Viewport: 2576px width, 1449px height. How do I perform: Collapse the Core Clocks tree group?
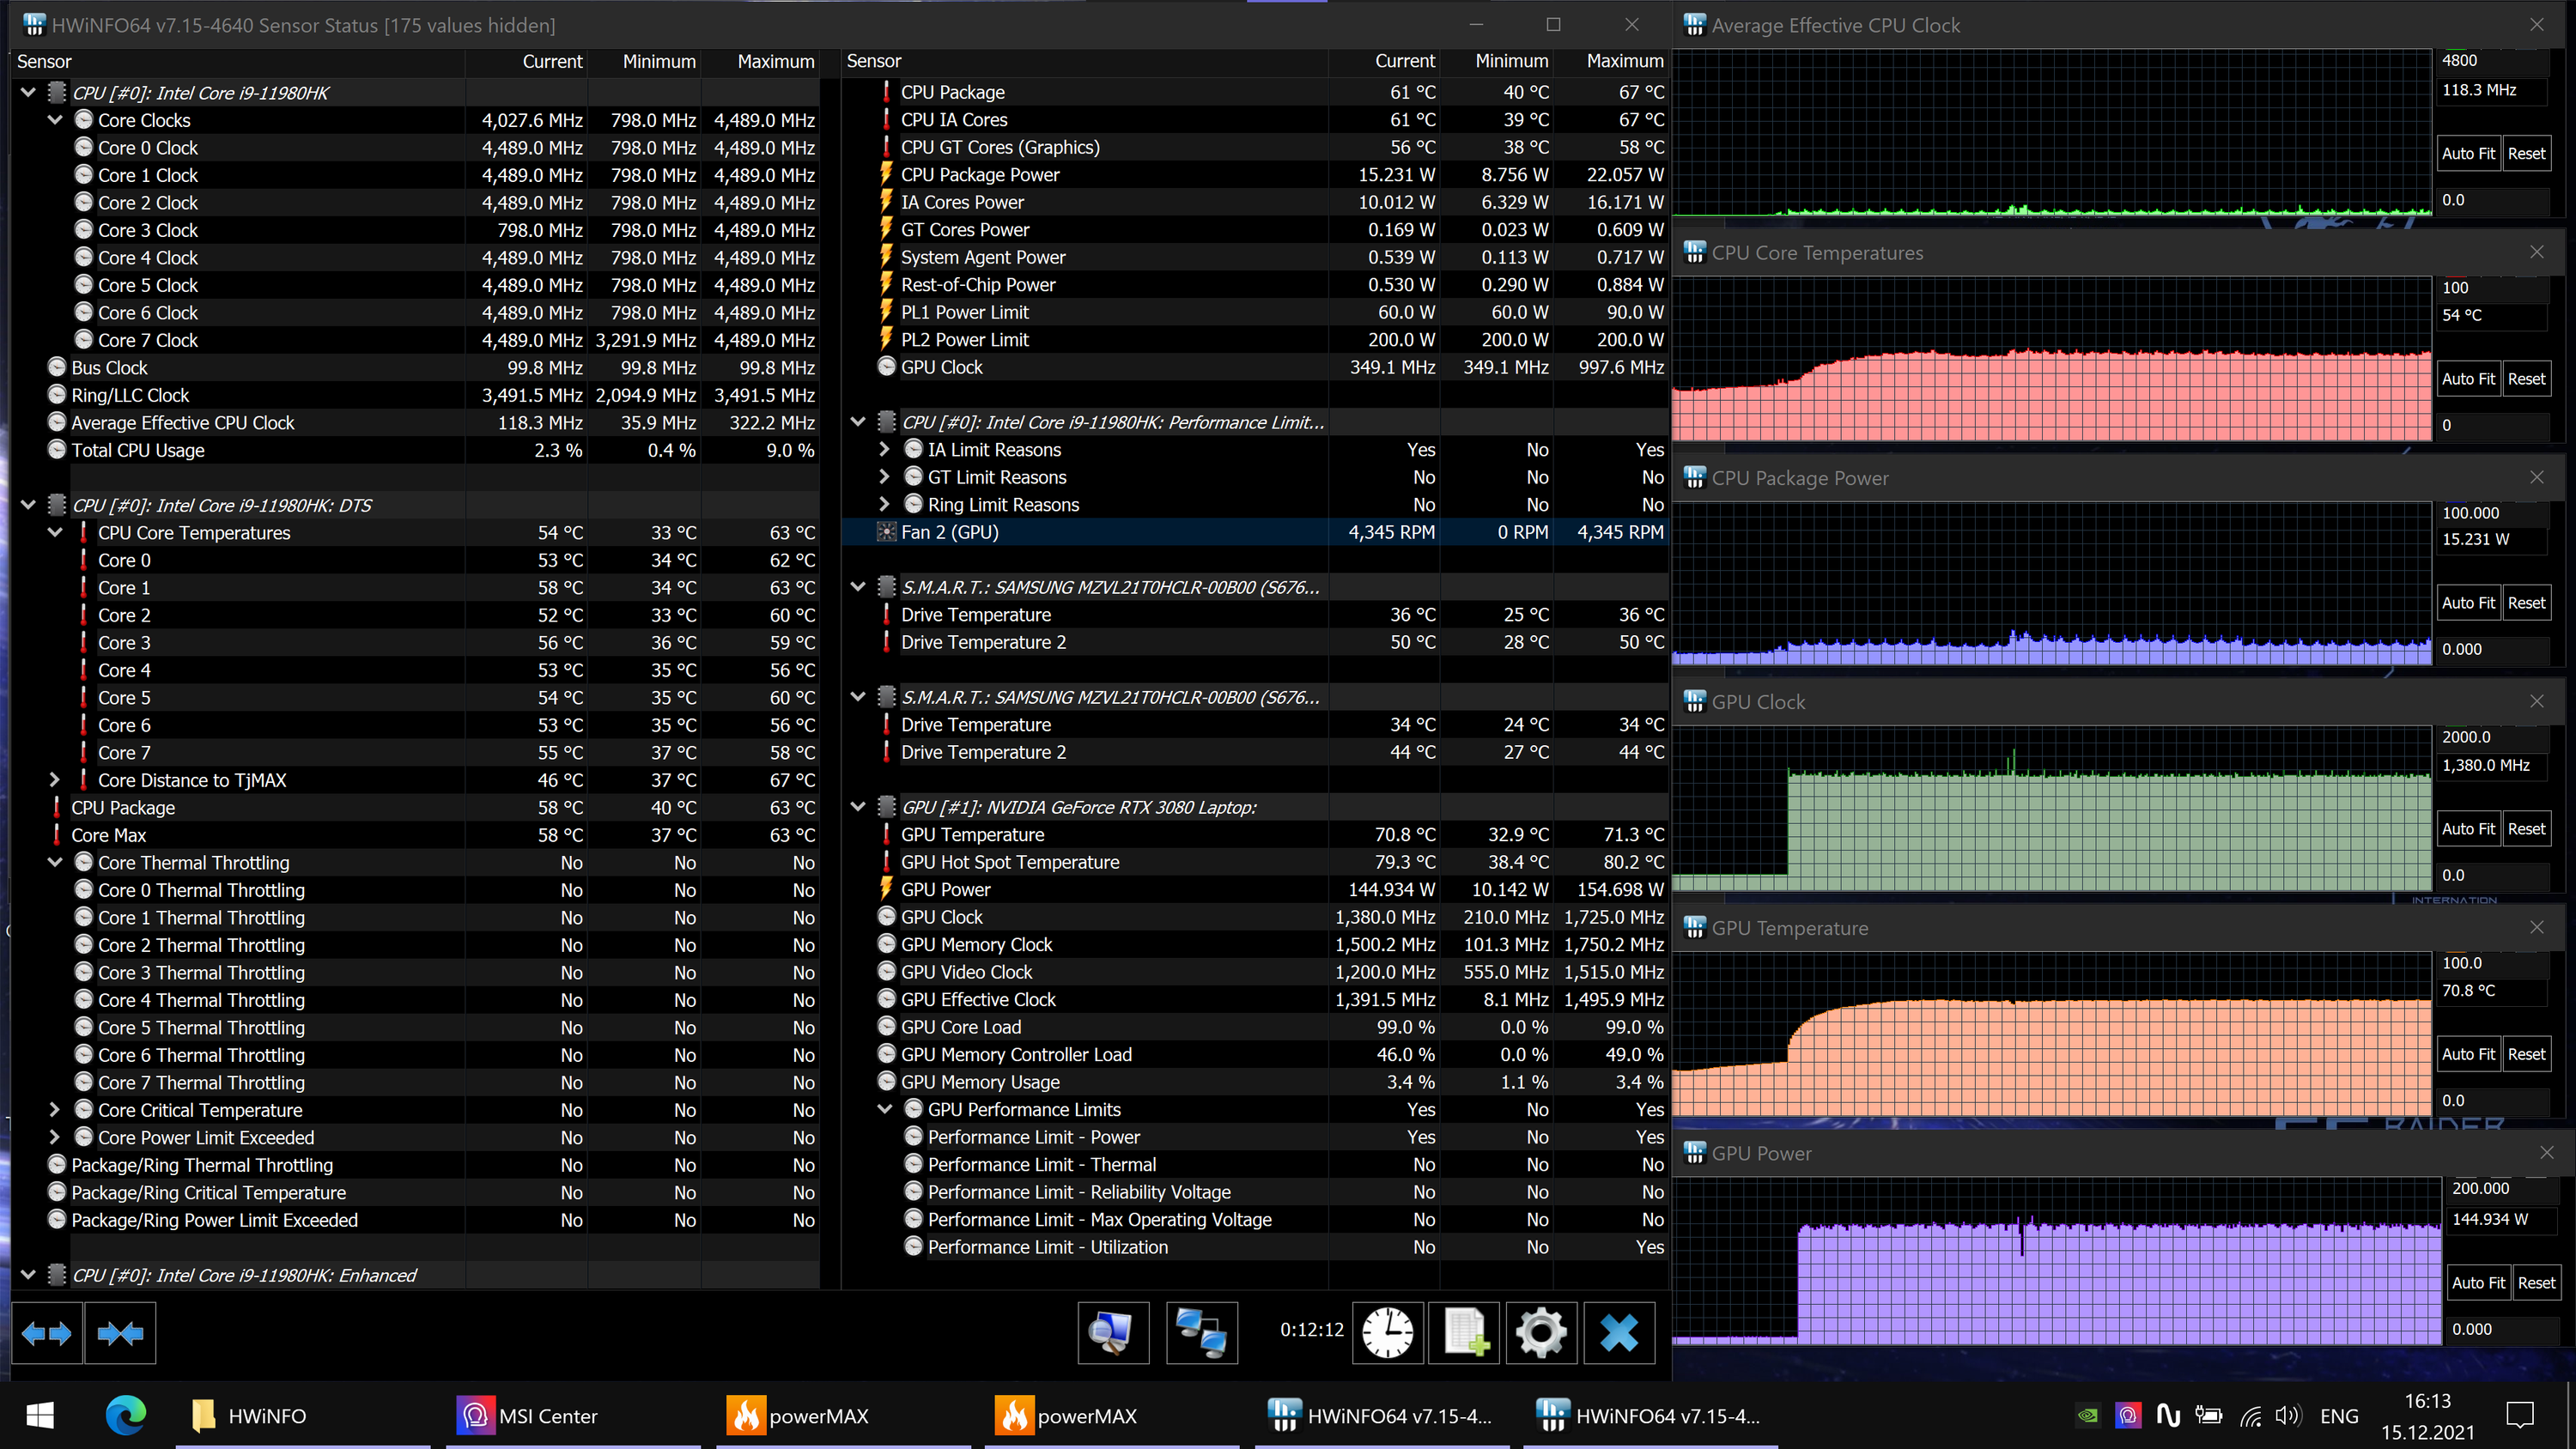point(55,120)
